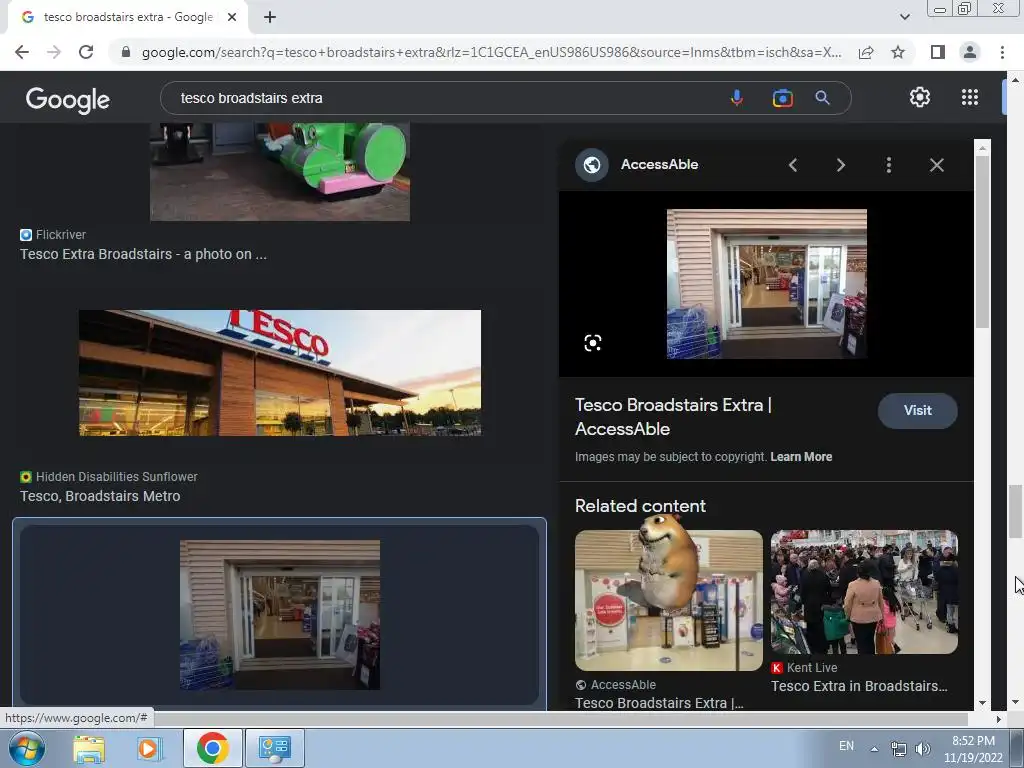Show the previous image in the preview panel
This screenshot has width=1024, height=768.
pyautogui.click(x=793, y=165)
